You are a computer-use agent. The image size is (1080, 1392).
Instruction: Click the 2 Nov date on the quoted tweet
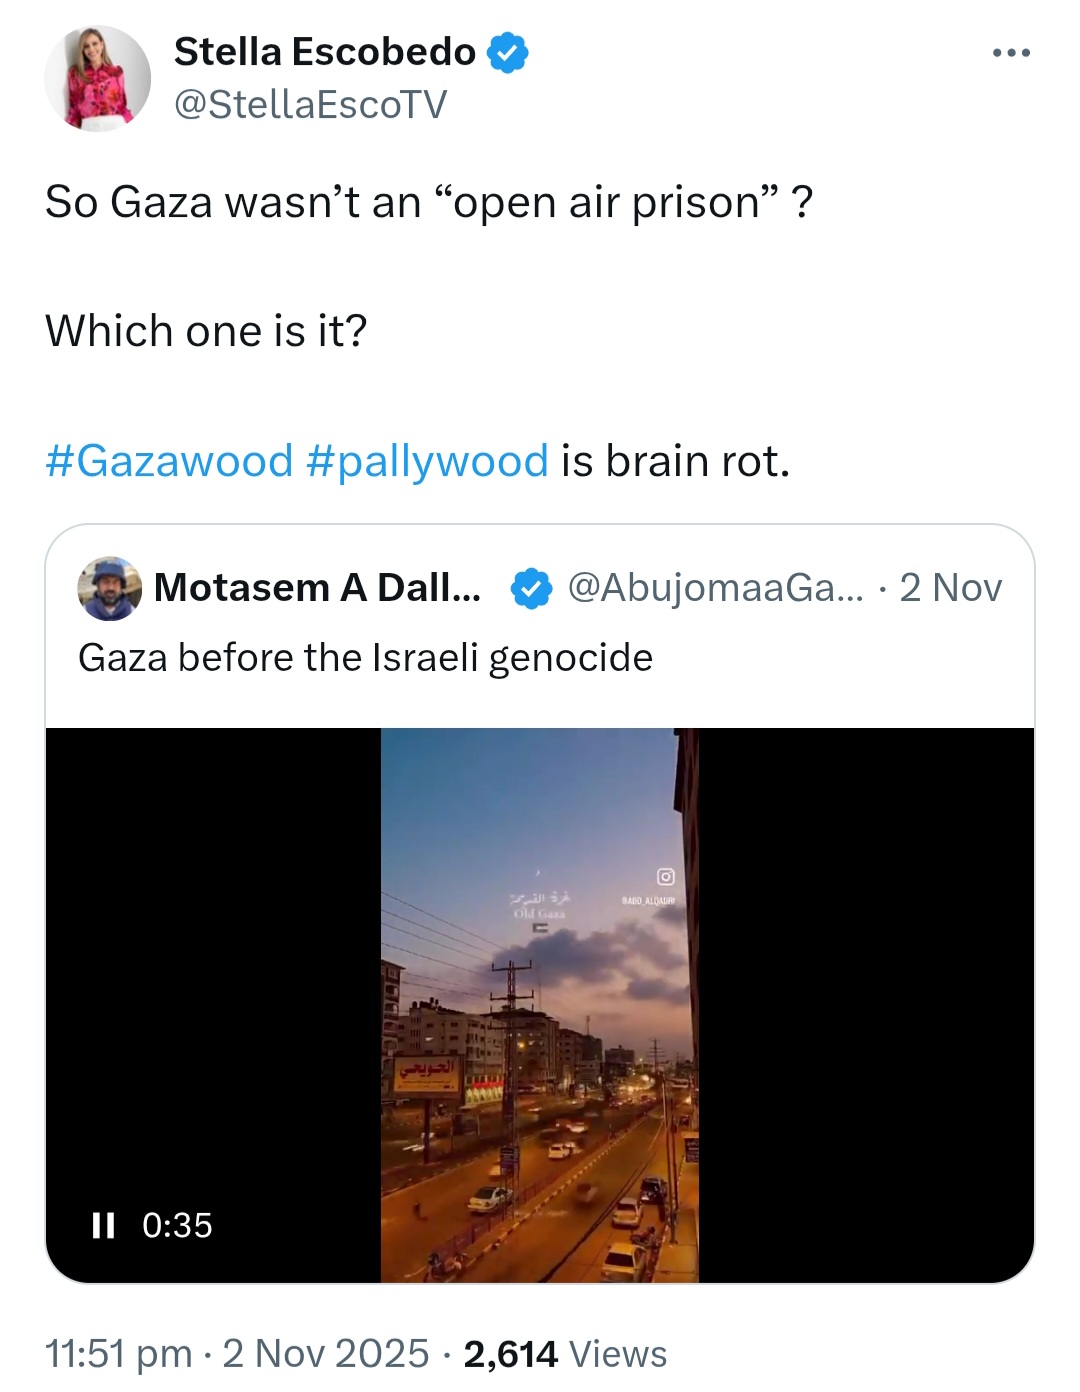pos(950,589)
